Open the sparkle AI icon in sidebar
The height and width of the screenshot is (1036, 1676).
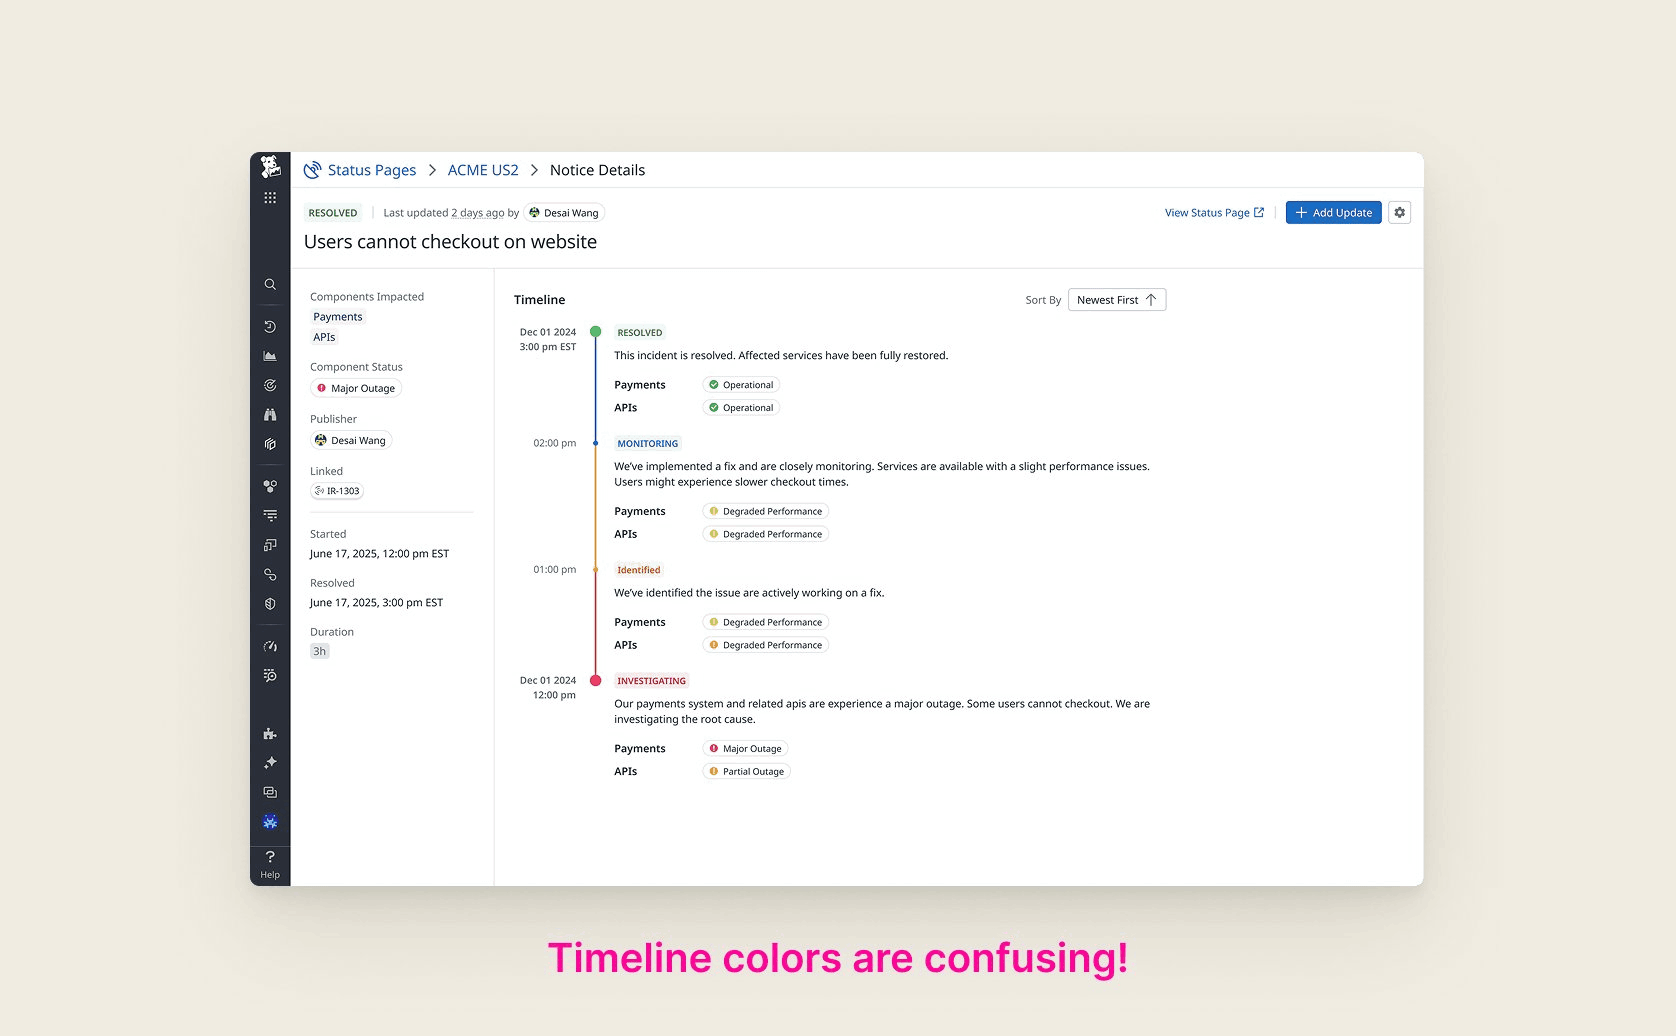pos(270,763)
